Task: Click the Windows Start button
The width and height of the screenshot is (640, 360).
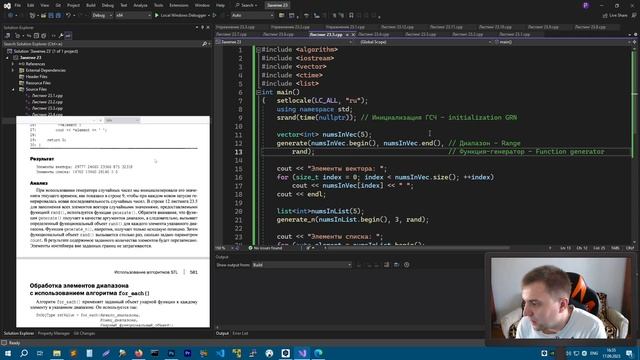Action: (x=7, y=353)
